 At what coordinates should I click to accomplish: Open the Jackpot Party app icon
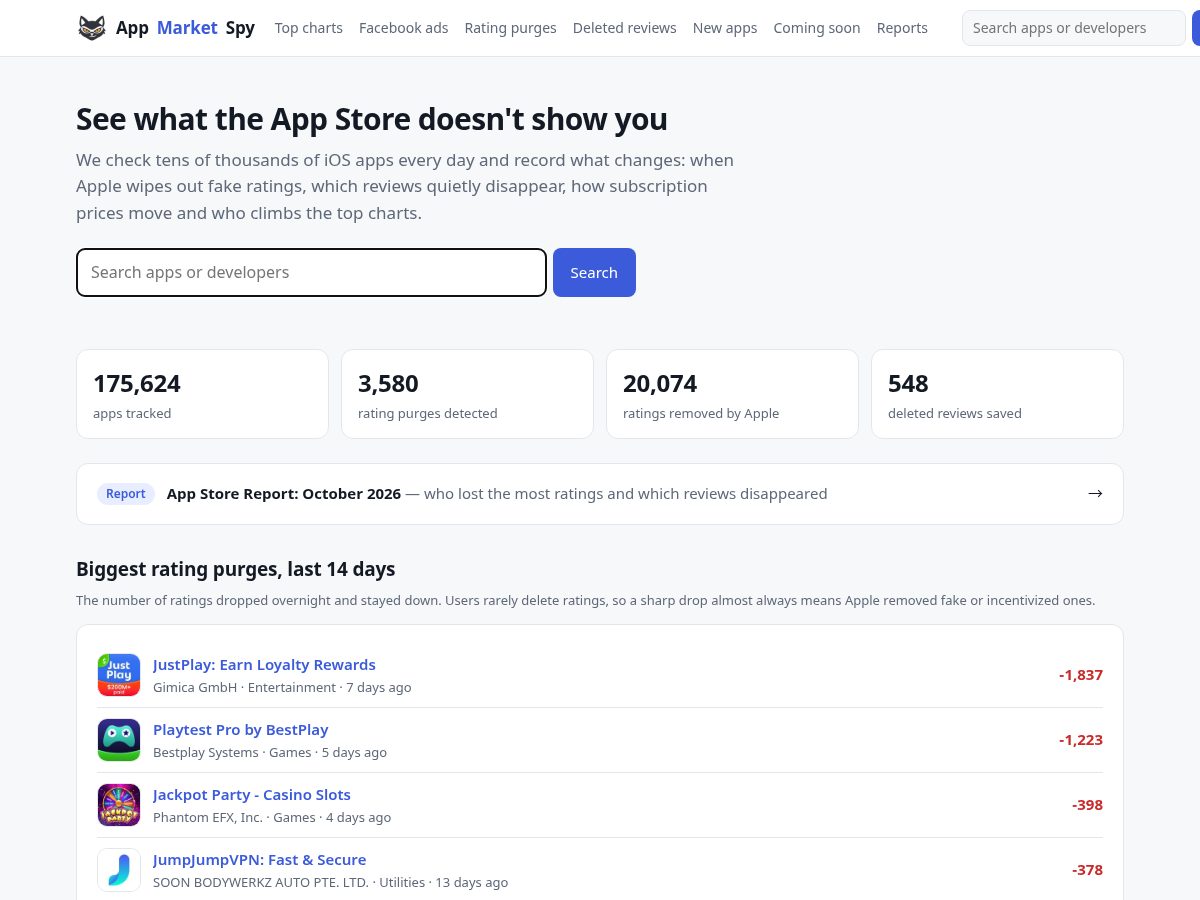(x=119, y=805)
